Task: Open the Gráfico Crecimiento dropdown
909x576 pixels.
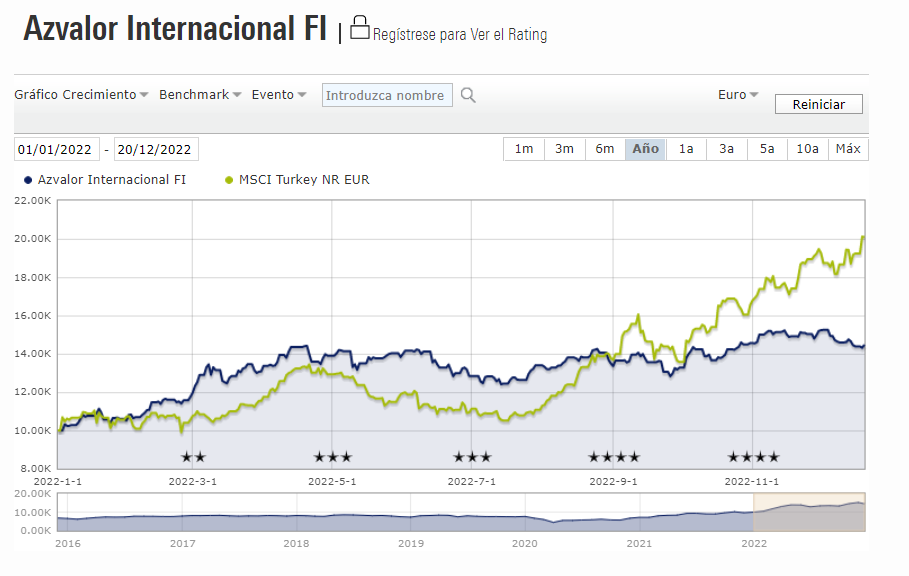Action: (81, 94)
